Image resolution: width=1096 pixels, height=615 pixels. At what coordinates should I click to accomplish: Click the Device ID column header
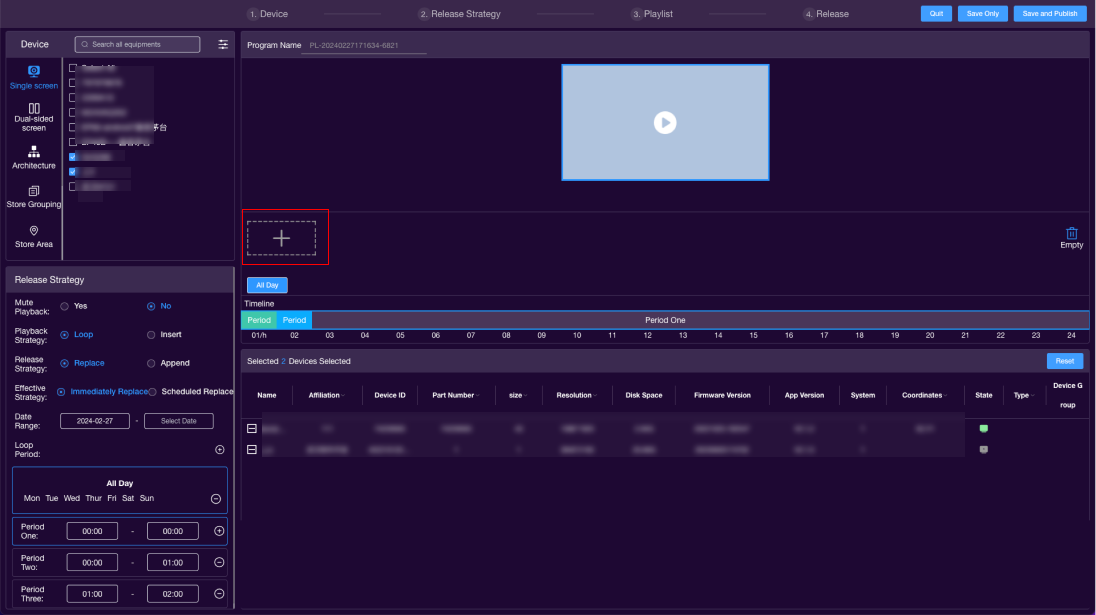pyautogui.click(x=389, y=396)
